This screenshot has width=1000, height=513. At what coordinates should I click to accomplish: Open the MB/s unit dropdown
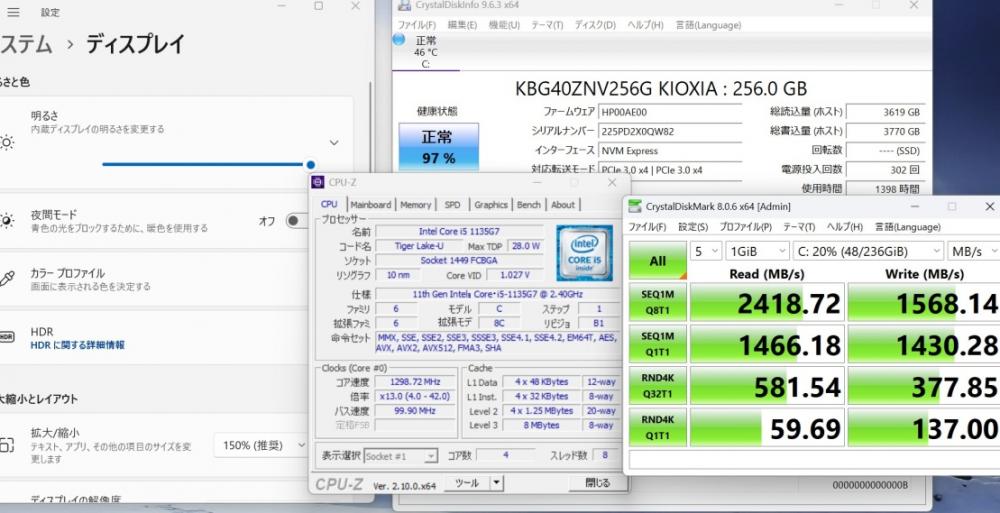pyautogui.click(x=973, y=251)
